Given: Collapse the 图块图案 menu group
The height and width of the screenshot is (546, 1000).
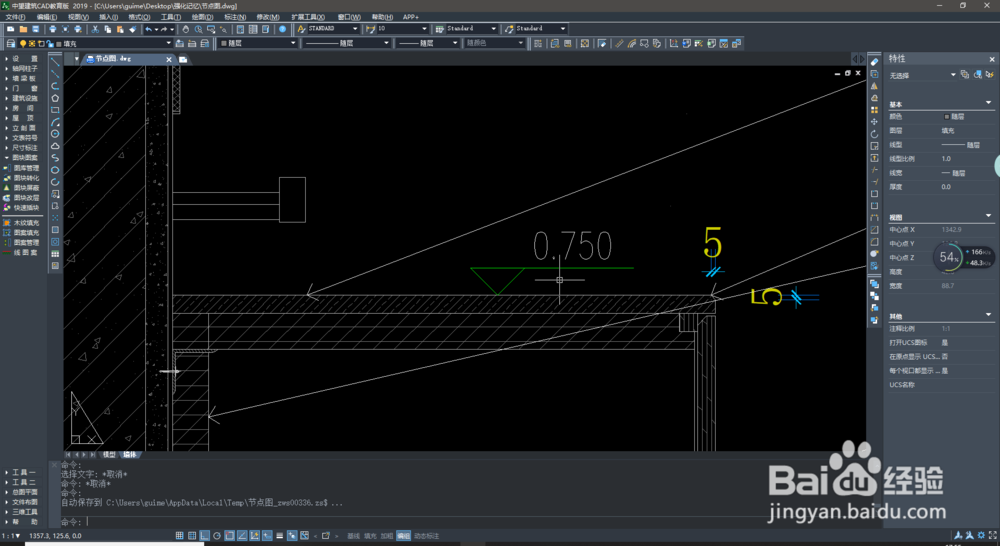Looking at the screenshot, I should coord(22,158).
